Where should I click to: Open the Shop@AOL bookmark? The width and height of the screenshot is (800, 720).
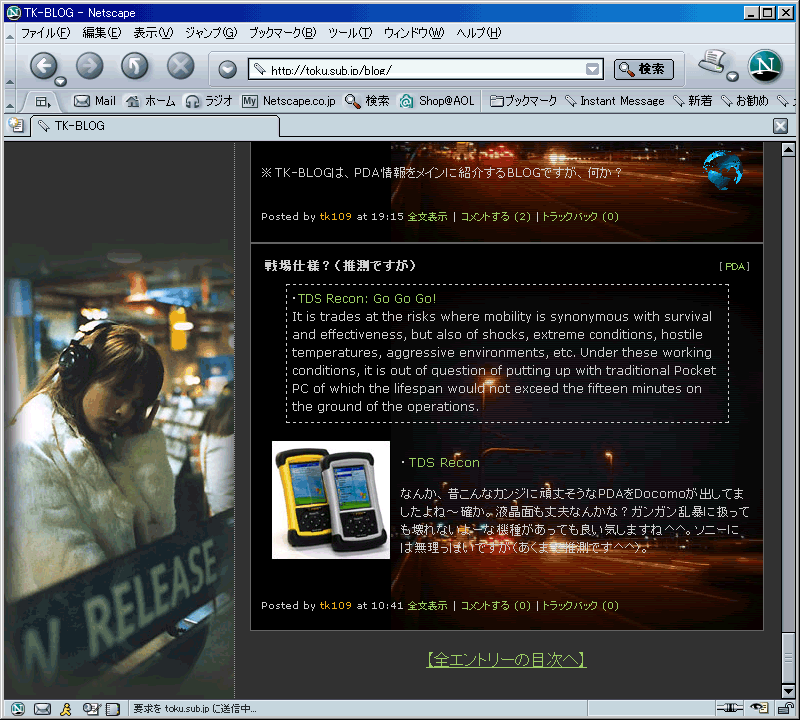(437, 101)
